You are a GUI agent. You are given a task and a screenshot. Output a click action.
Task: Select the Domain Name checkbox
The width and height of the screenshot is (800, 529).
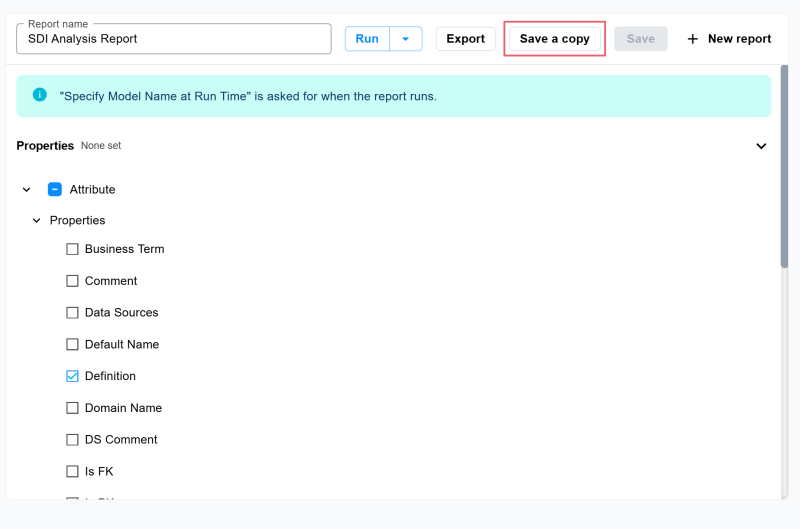click(x=72, y=408)
